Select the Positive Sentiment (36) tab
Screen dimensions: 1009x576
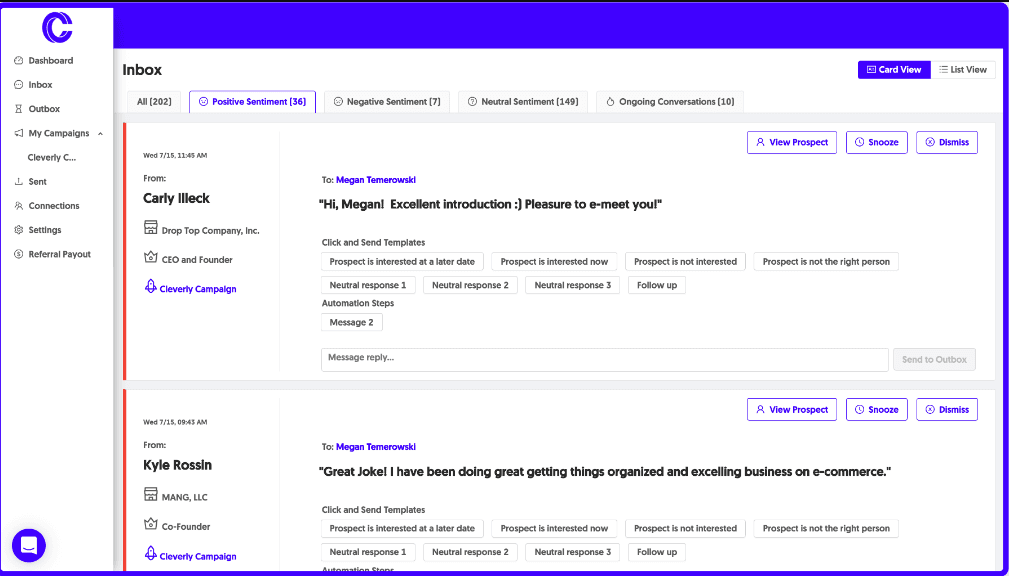(252, 102)
